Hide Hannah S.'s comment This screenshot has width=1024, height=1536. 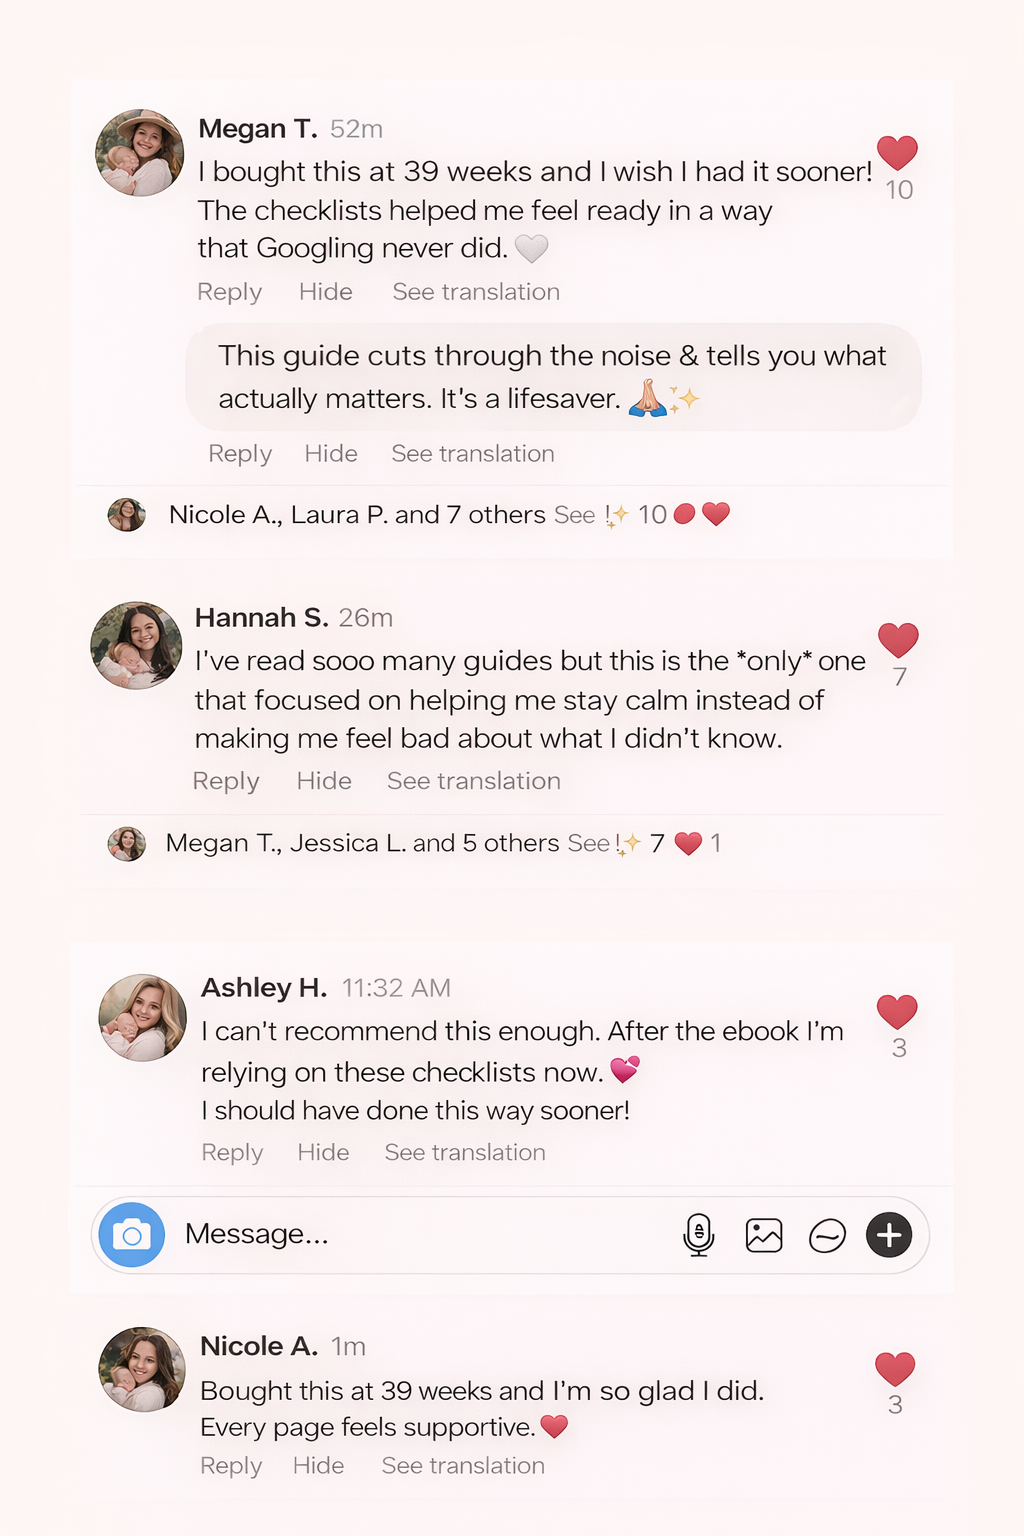coord(324,781)
